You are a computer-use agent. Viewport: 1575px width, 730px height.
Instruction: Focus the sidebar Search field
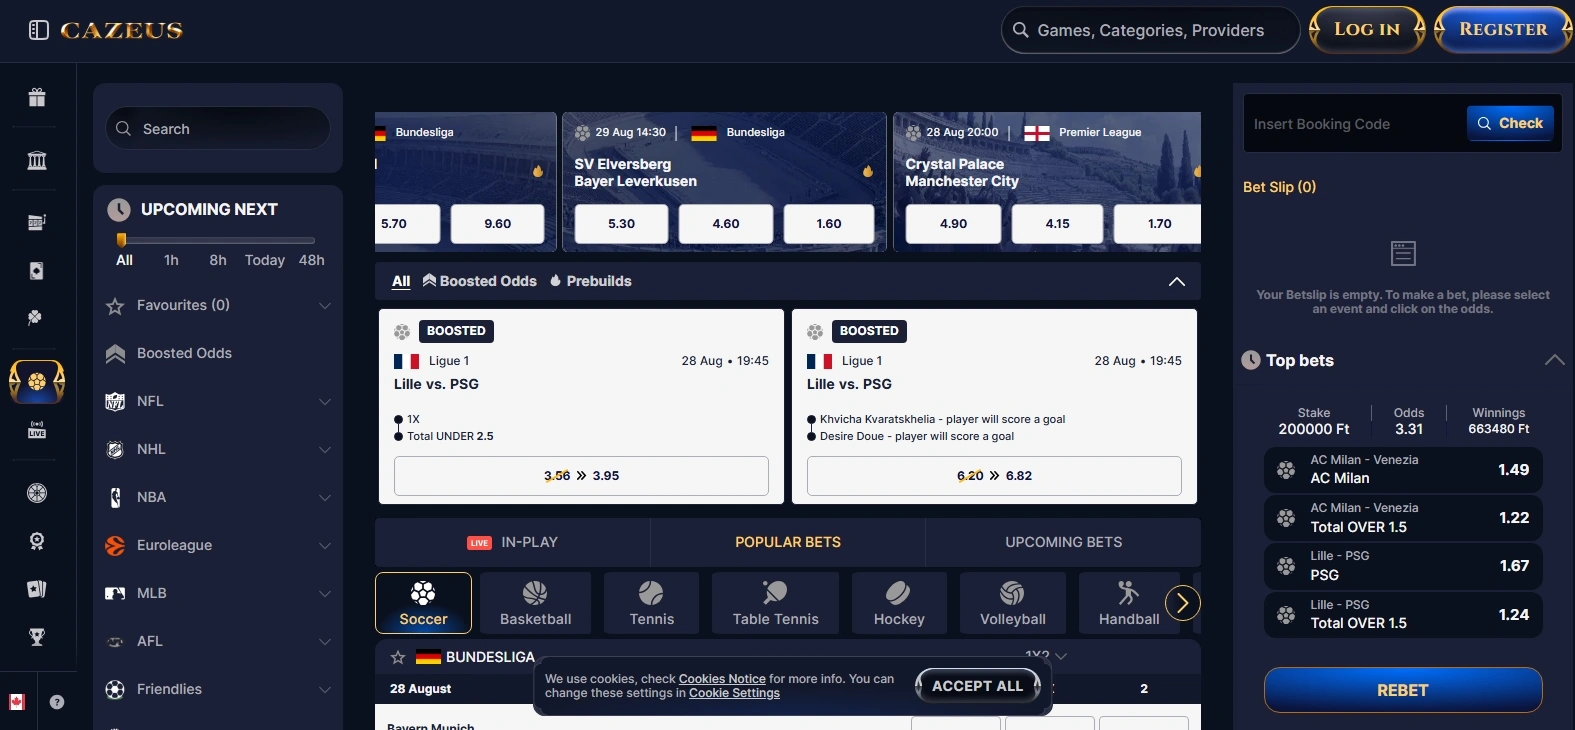[x=218, y=129]
